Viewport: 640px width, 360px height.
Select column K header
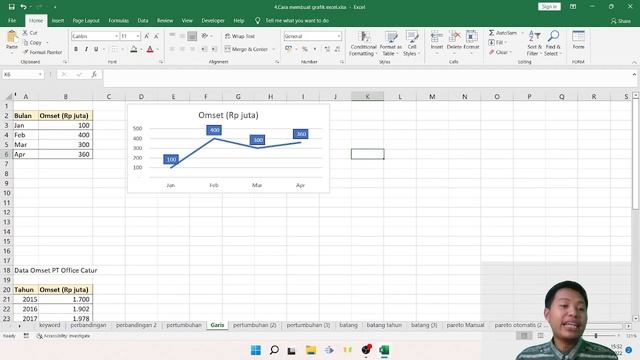(367, 97)
